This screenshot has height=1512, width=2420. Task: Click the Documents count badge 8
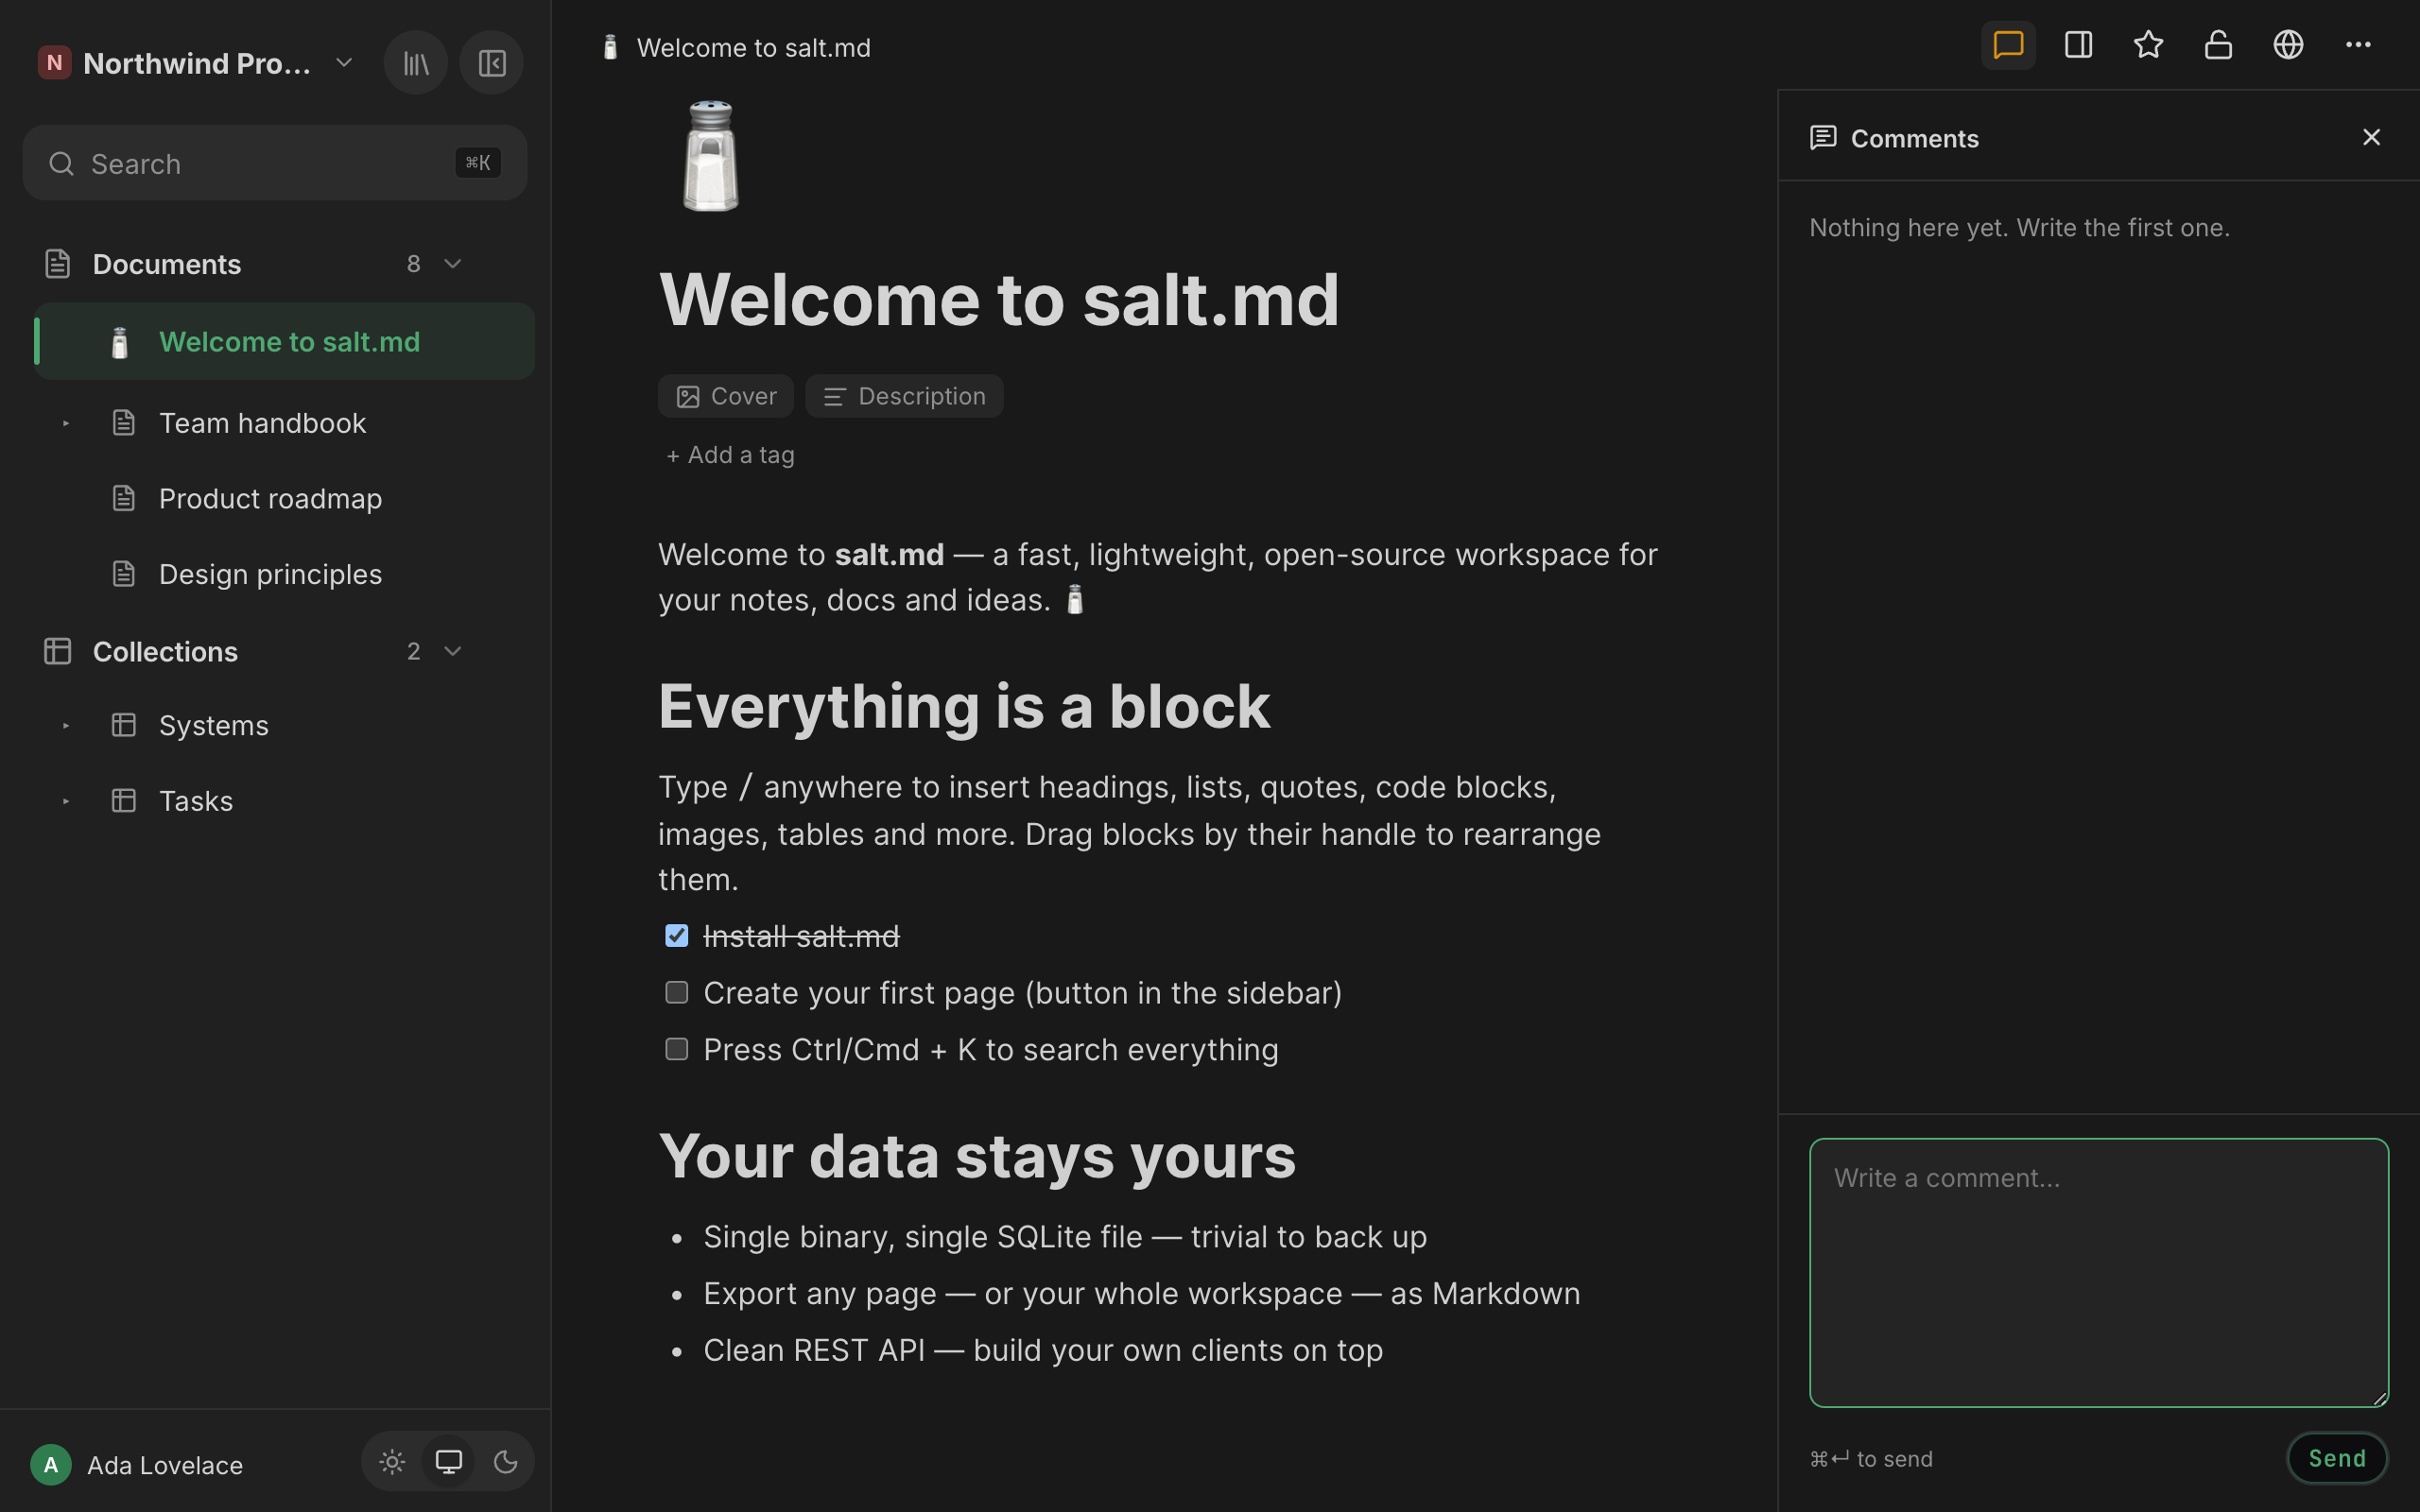pyautogui.click(x=413, y=264)
